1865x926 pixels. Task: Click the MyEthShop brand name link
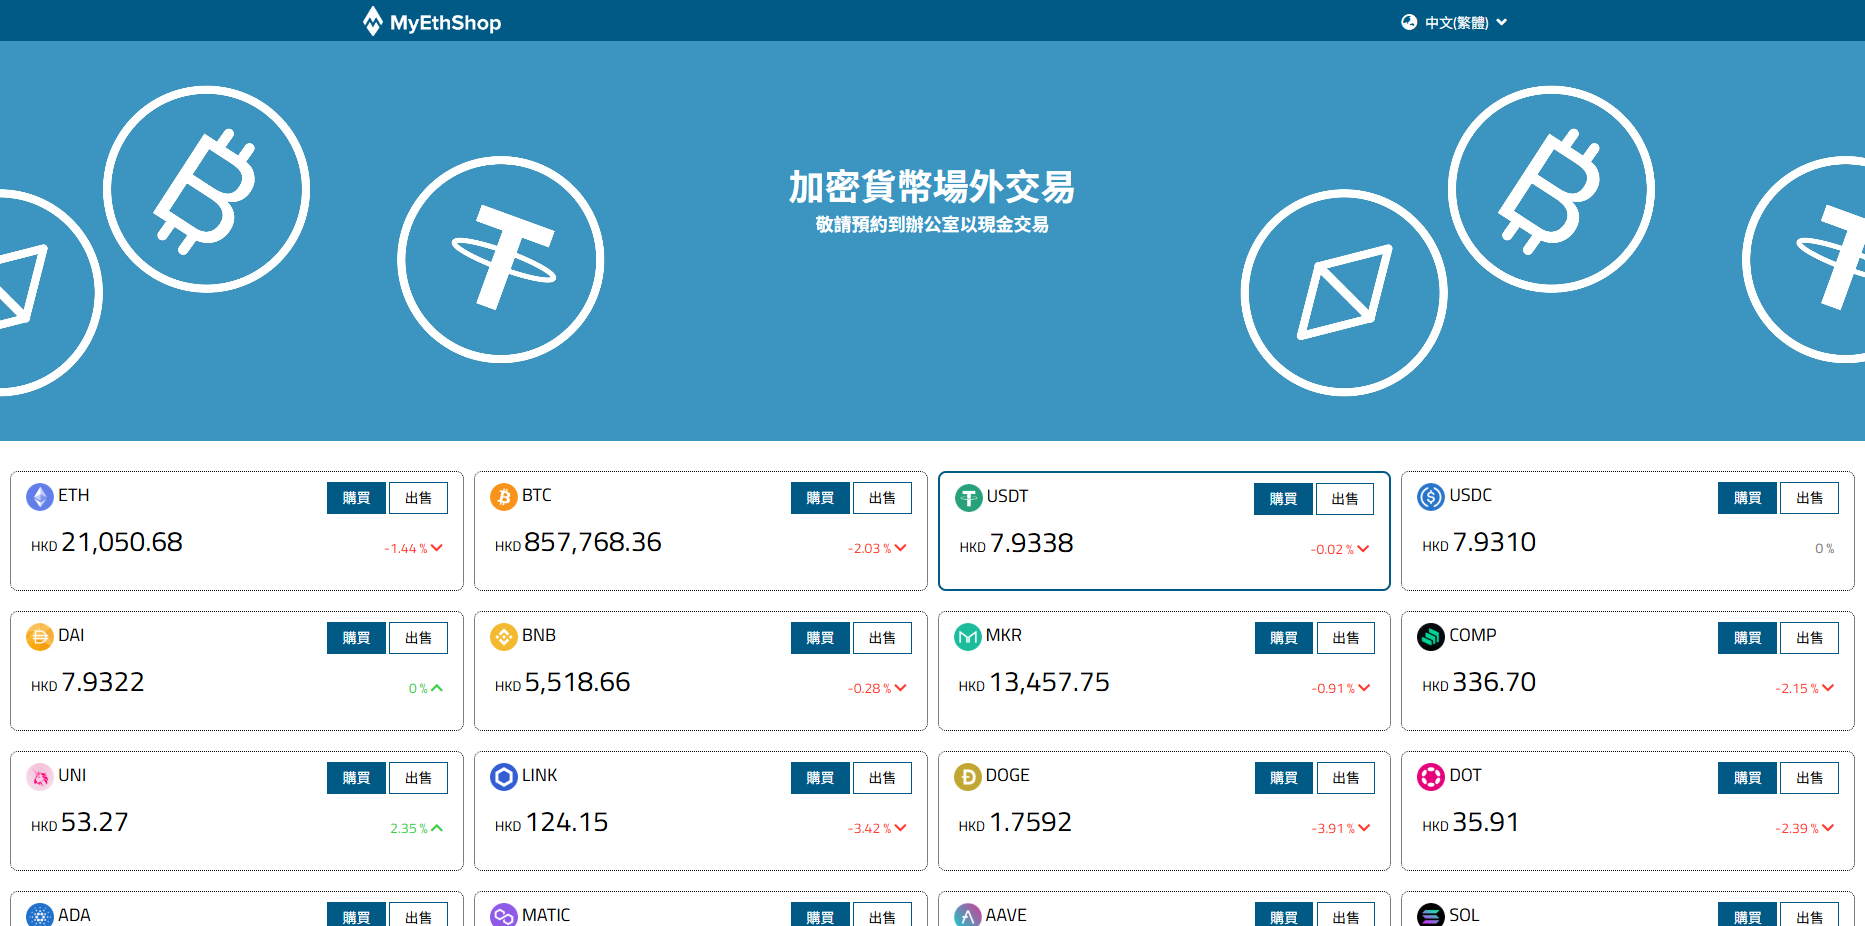coord(445,23)
